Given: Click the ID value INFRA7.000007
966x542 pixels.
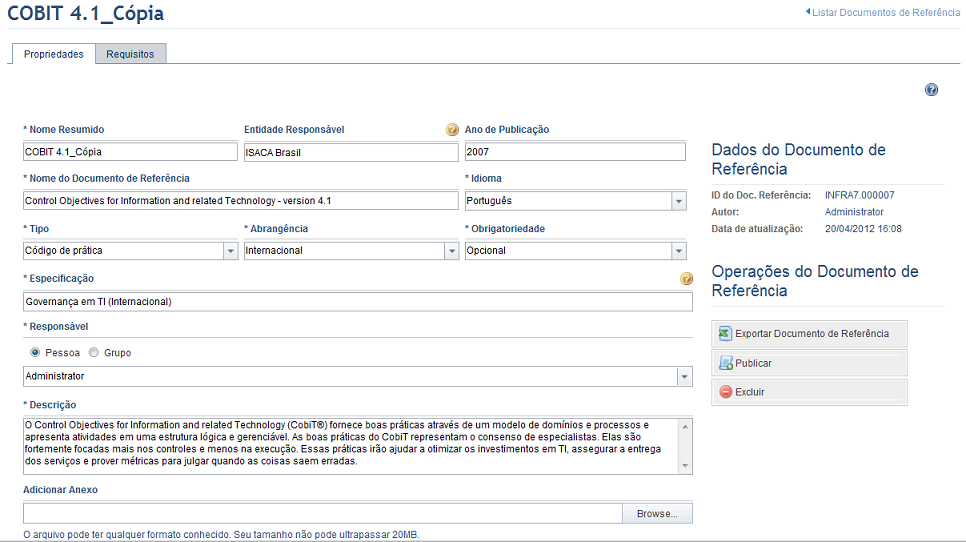Looking at the screenshot, I should [859, 195].
